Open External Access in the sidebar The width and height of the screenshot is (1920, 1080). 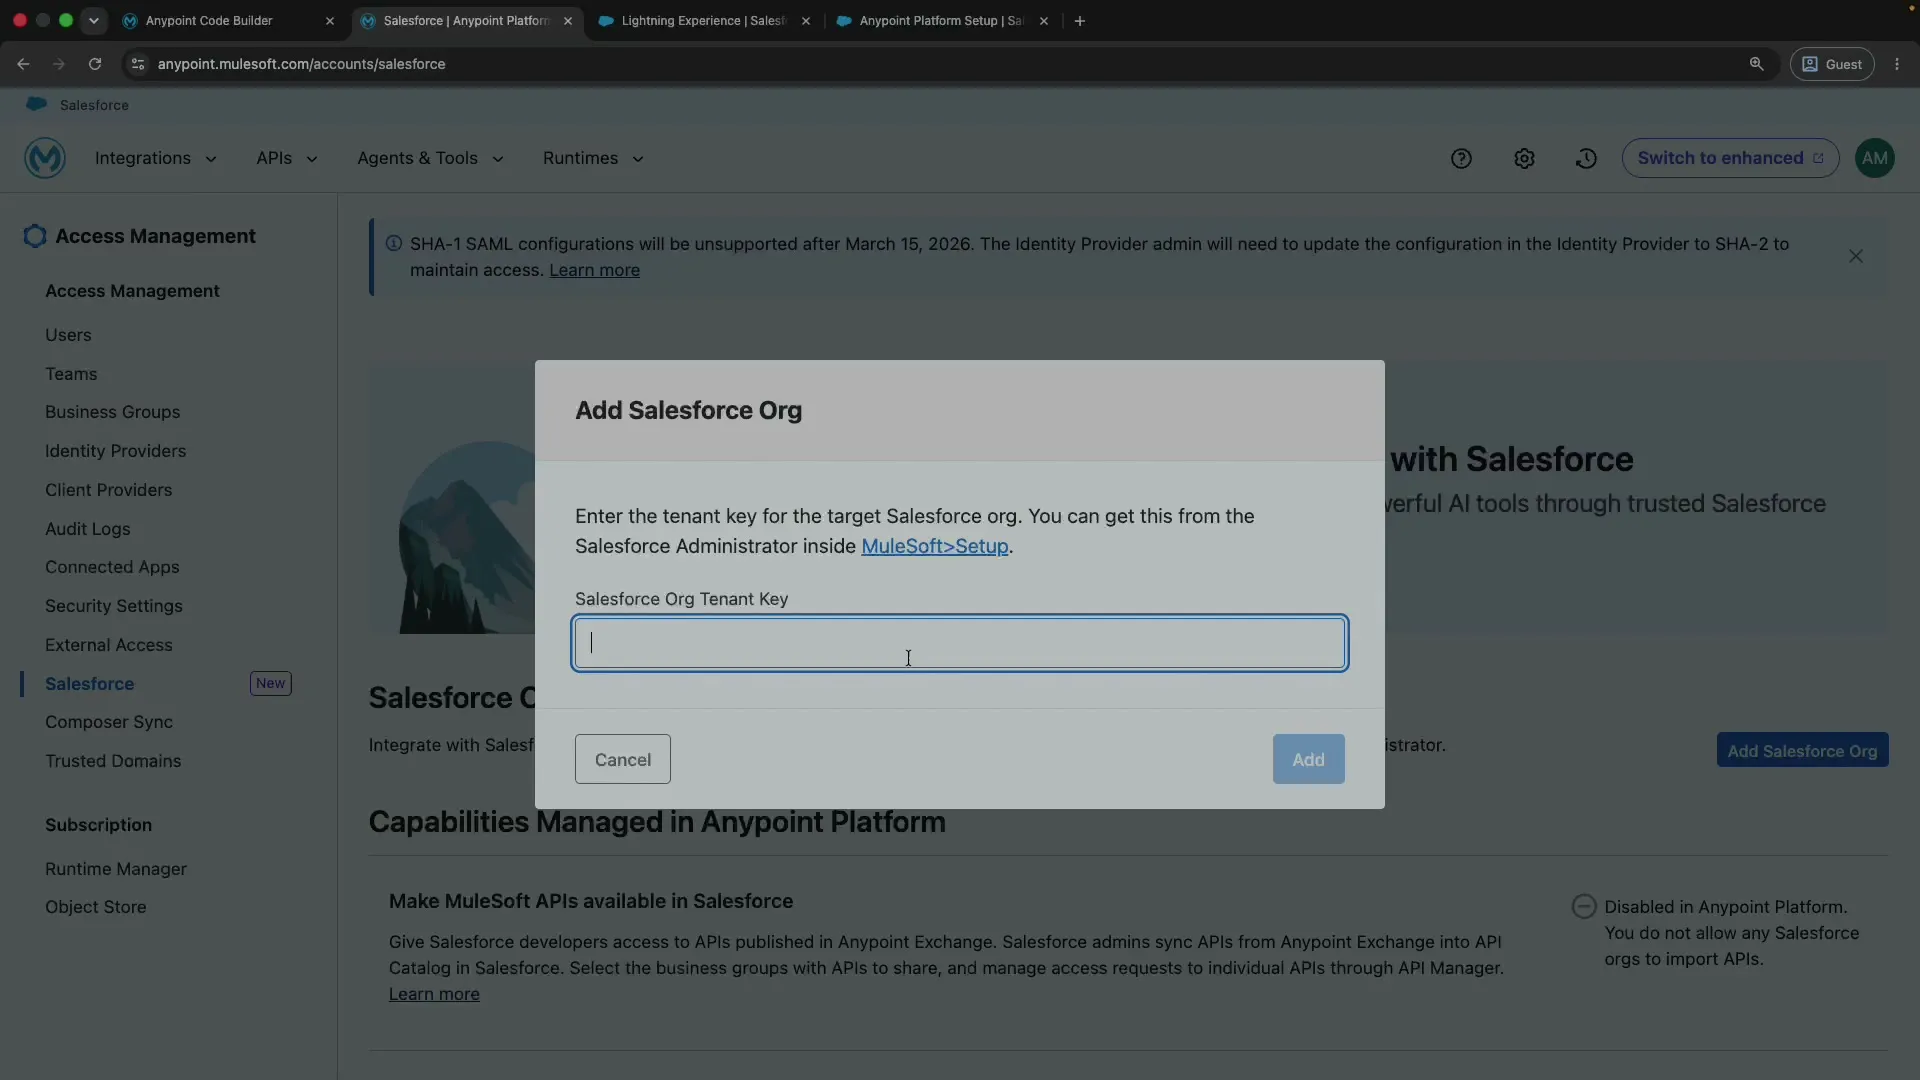108,645
